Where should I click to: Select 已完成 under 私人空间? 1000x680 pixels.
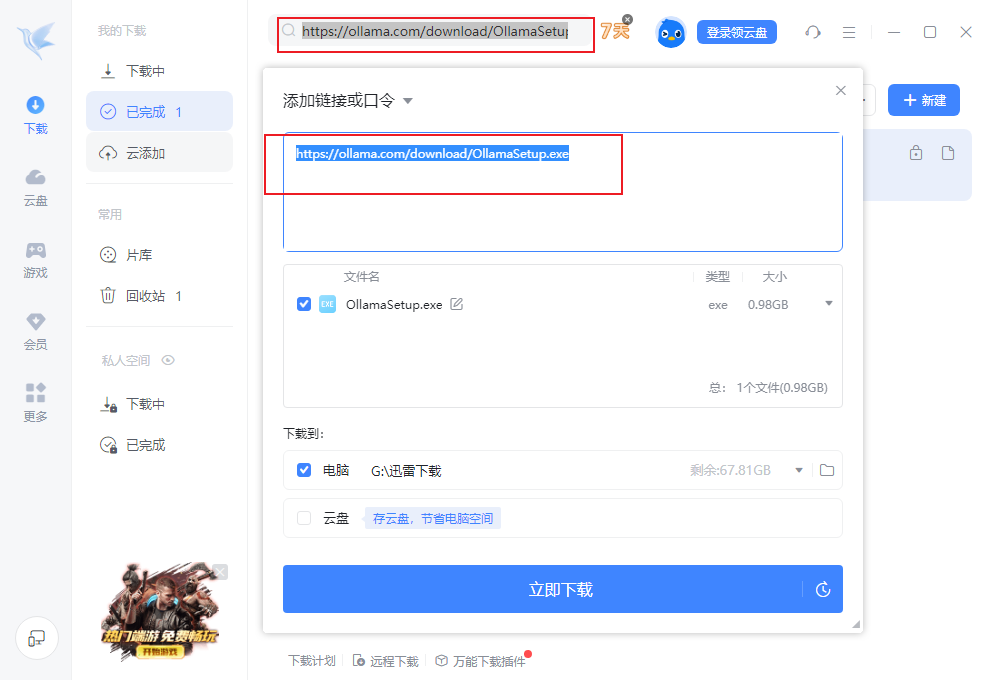159,445
